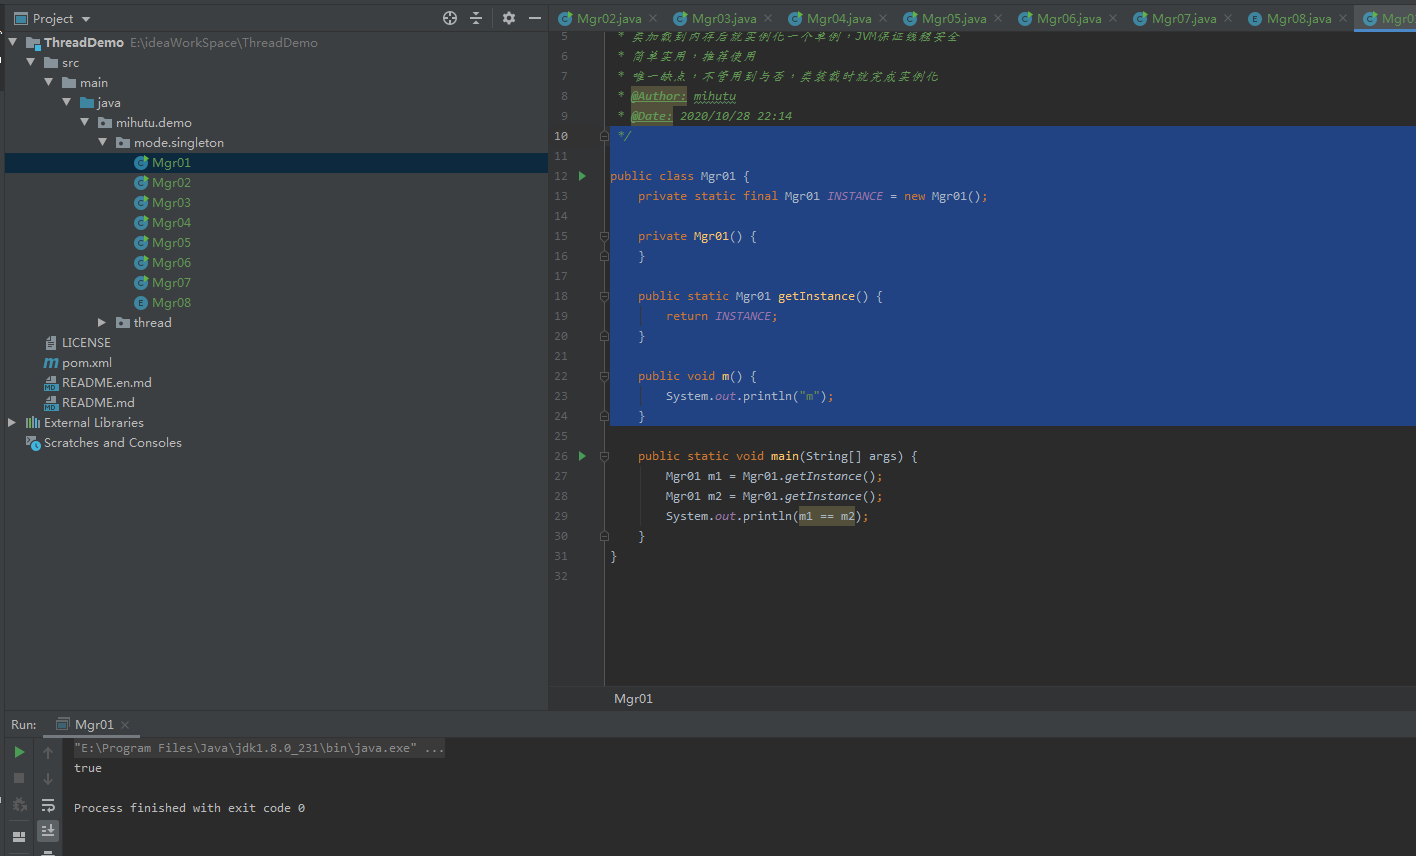
Task: Run main method from line 26 gutter
Action: pyautogui.click(x=582, y=456)
